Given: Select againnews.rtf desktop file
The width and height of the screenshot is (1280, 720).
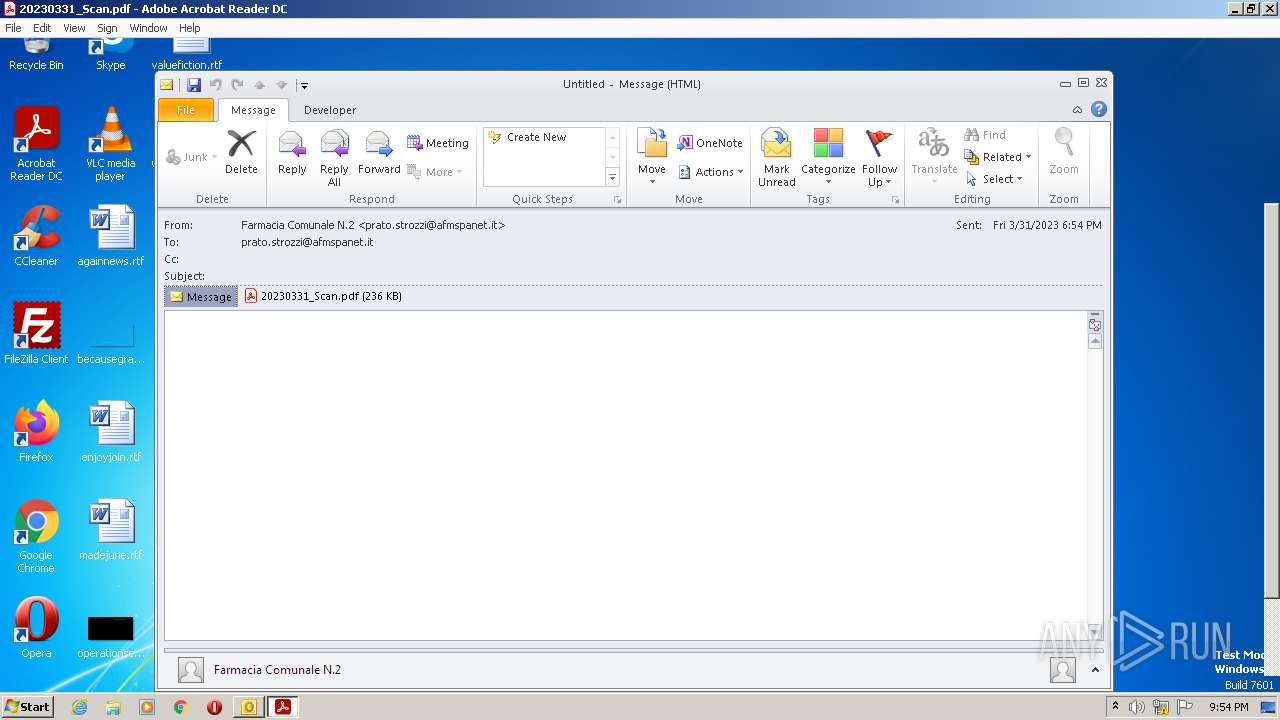Looking at the screenshot, I should point(110,236).
